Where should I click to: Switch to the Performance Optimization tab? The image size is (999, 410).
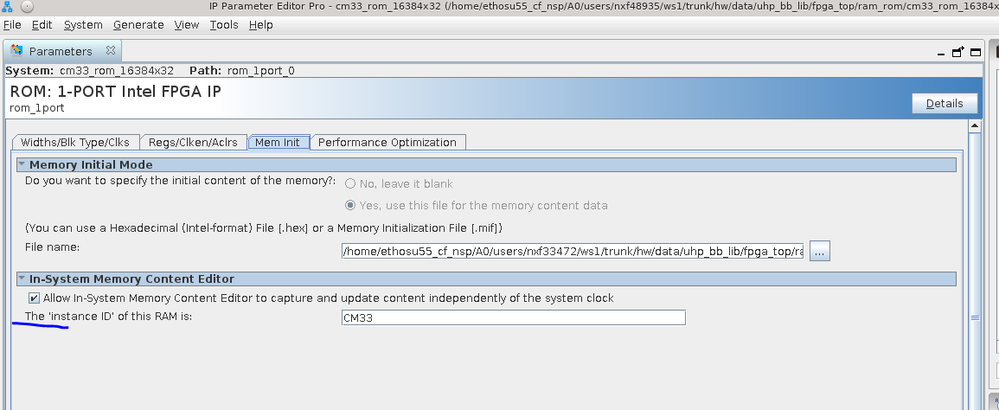tap(387, 142)
